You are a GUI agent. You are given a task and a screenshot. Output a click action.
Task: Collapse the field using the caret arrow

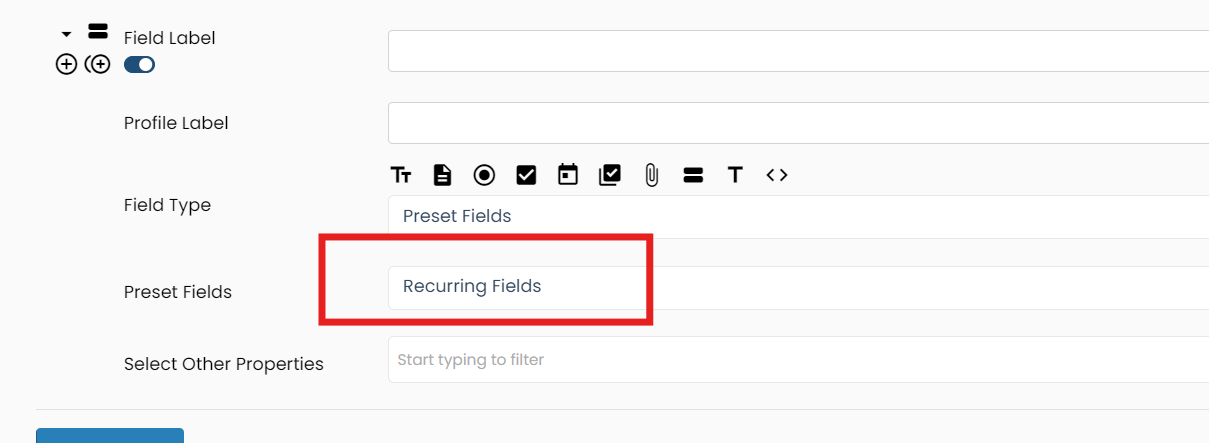[x=66, y=34]
